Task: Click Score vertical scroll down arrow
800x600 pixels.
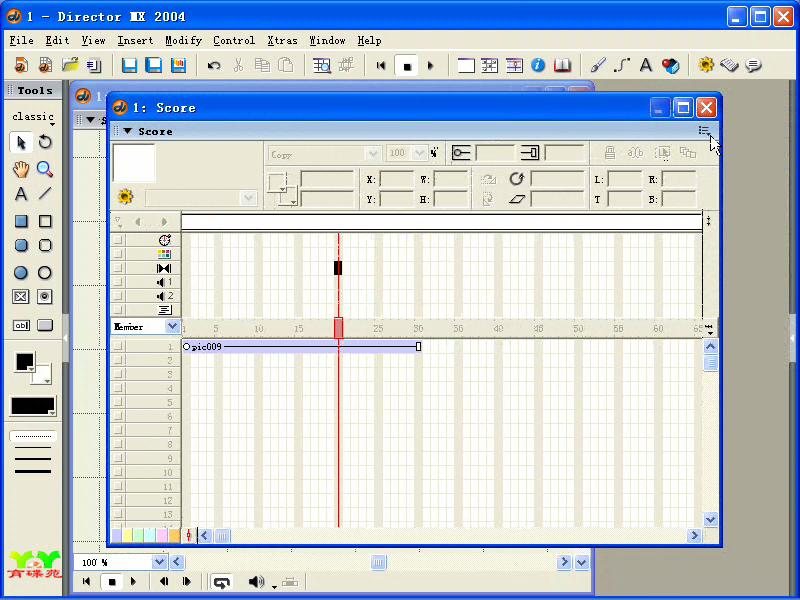Action: [x=710, y=520]
